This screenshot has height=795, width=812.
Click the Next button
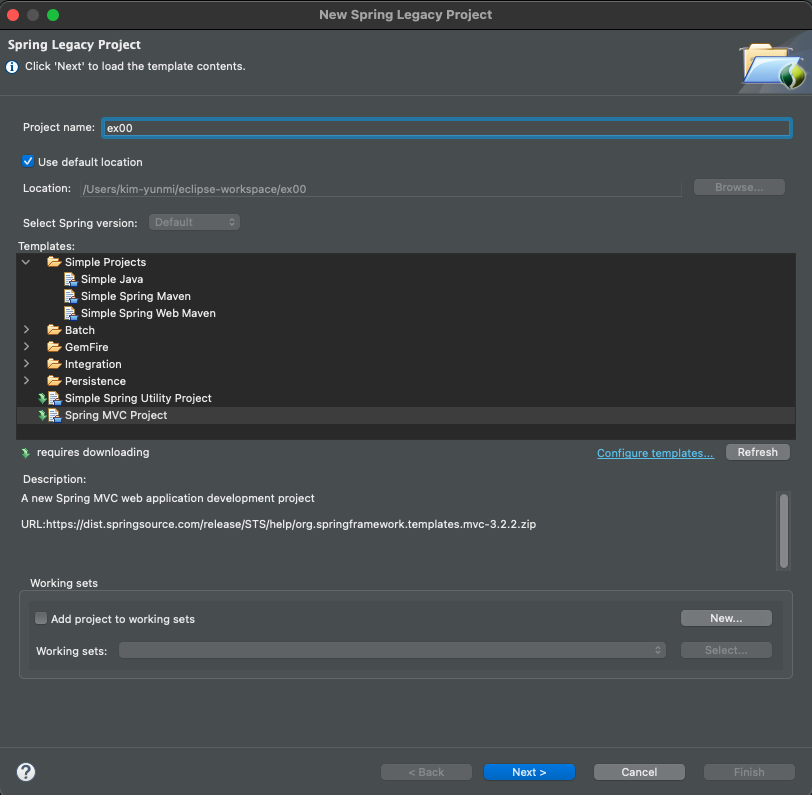529,772
